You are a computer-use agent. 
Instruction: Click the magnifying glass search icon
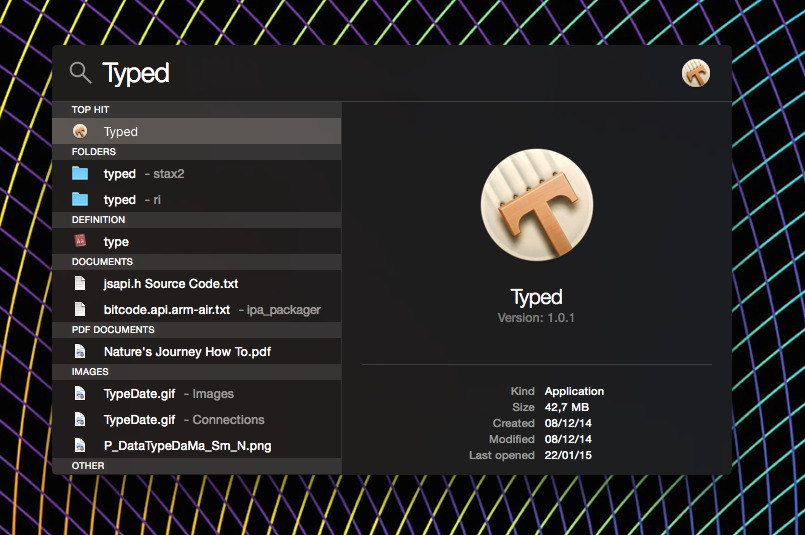80,73
